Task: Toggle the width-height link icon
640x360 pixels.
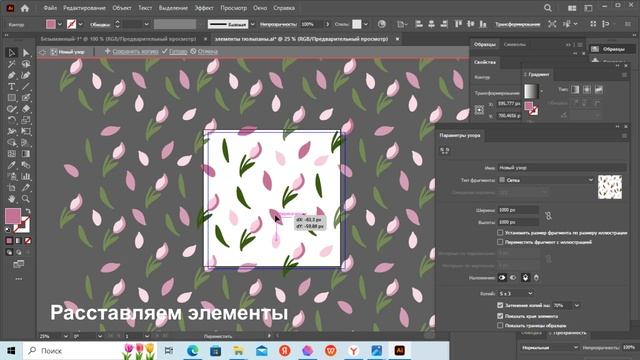Action: coord(548,216)
